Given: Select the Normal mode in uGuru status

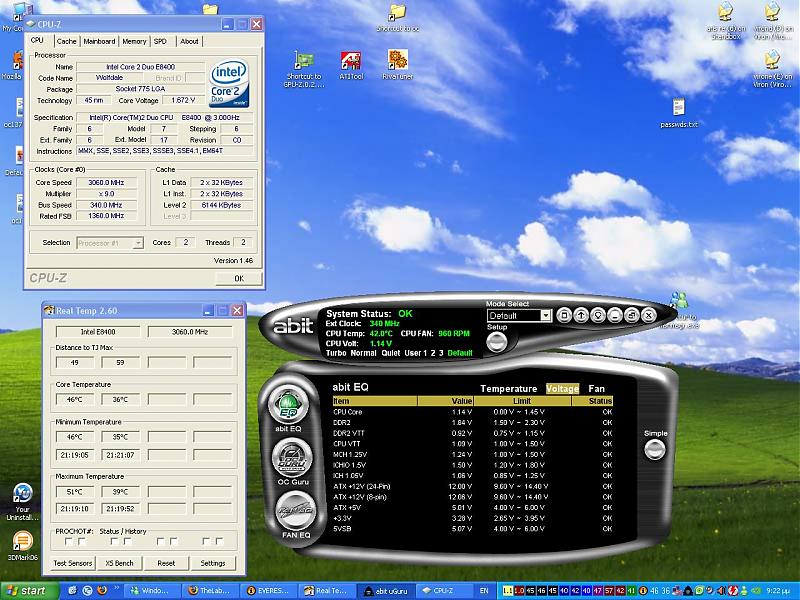Looking at the screenshot, I should point(363,353).
